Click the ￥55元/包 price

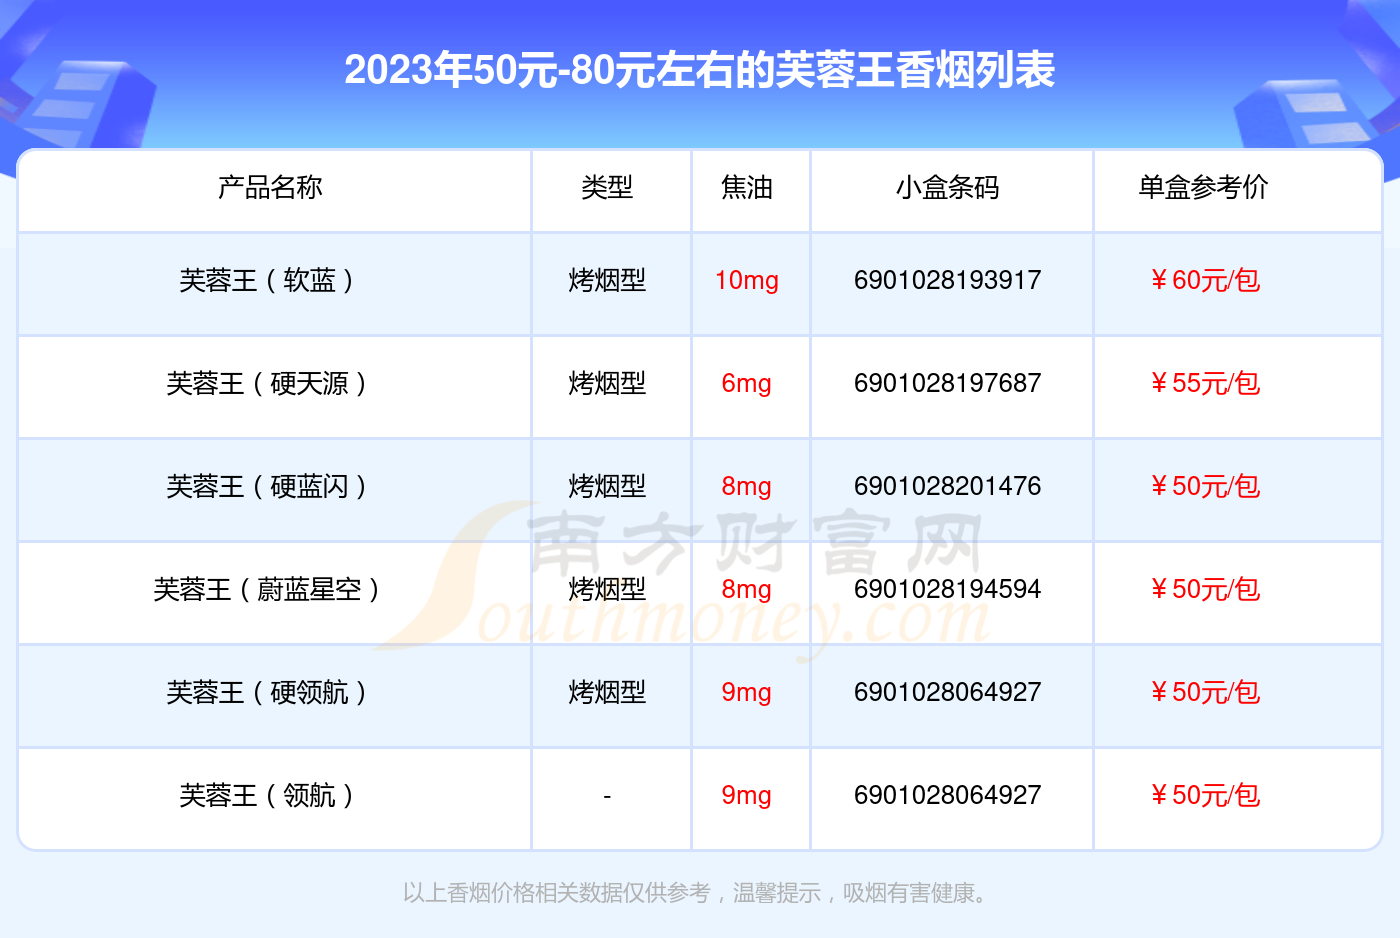tap(1204, 383)
